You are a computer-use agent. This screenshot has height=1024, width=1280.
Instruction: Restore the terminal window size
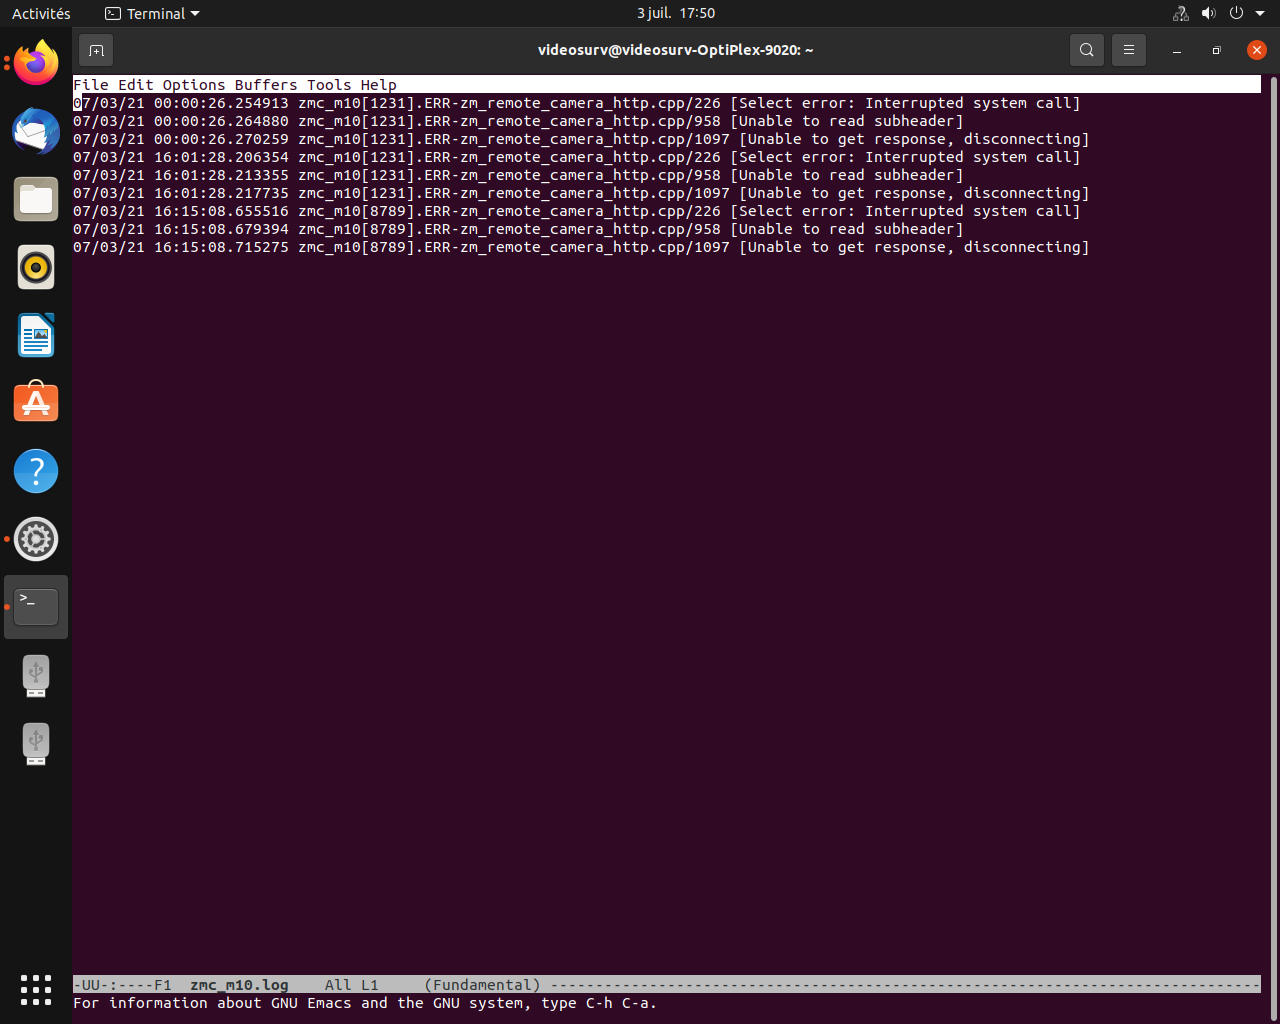1216,50
